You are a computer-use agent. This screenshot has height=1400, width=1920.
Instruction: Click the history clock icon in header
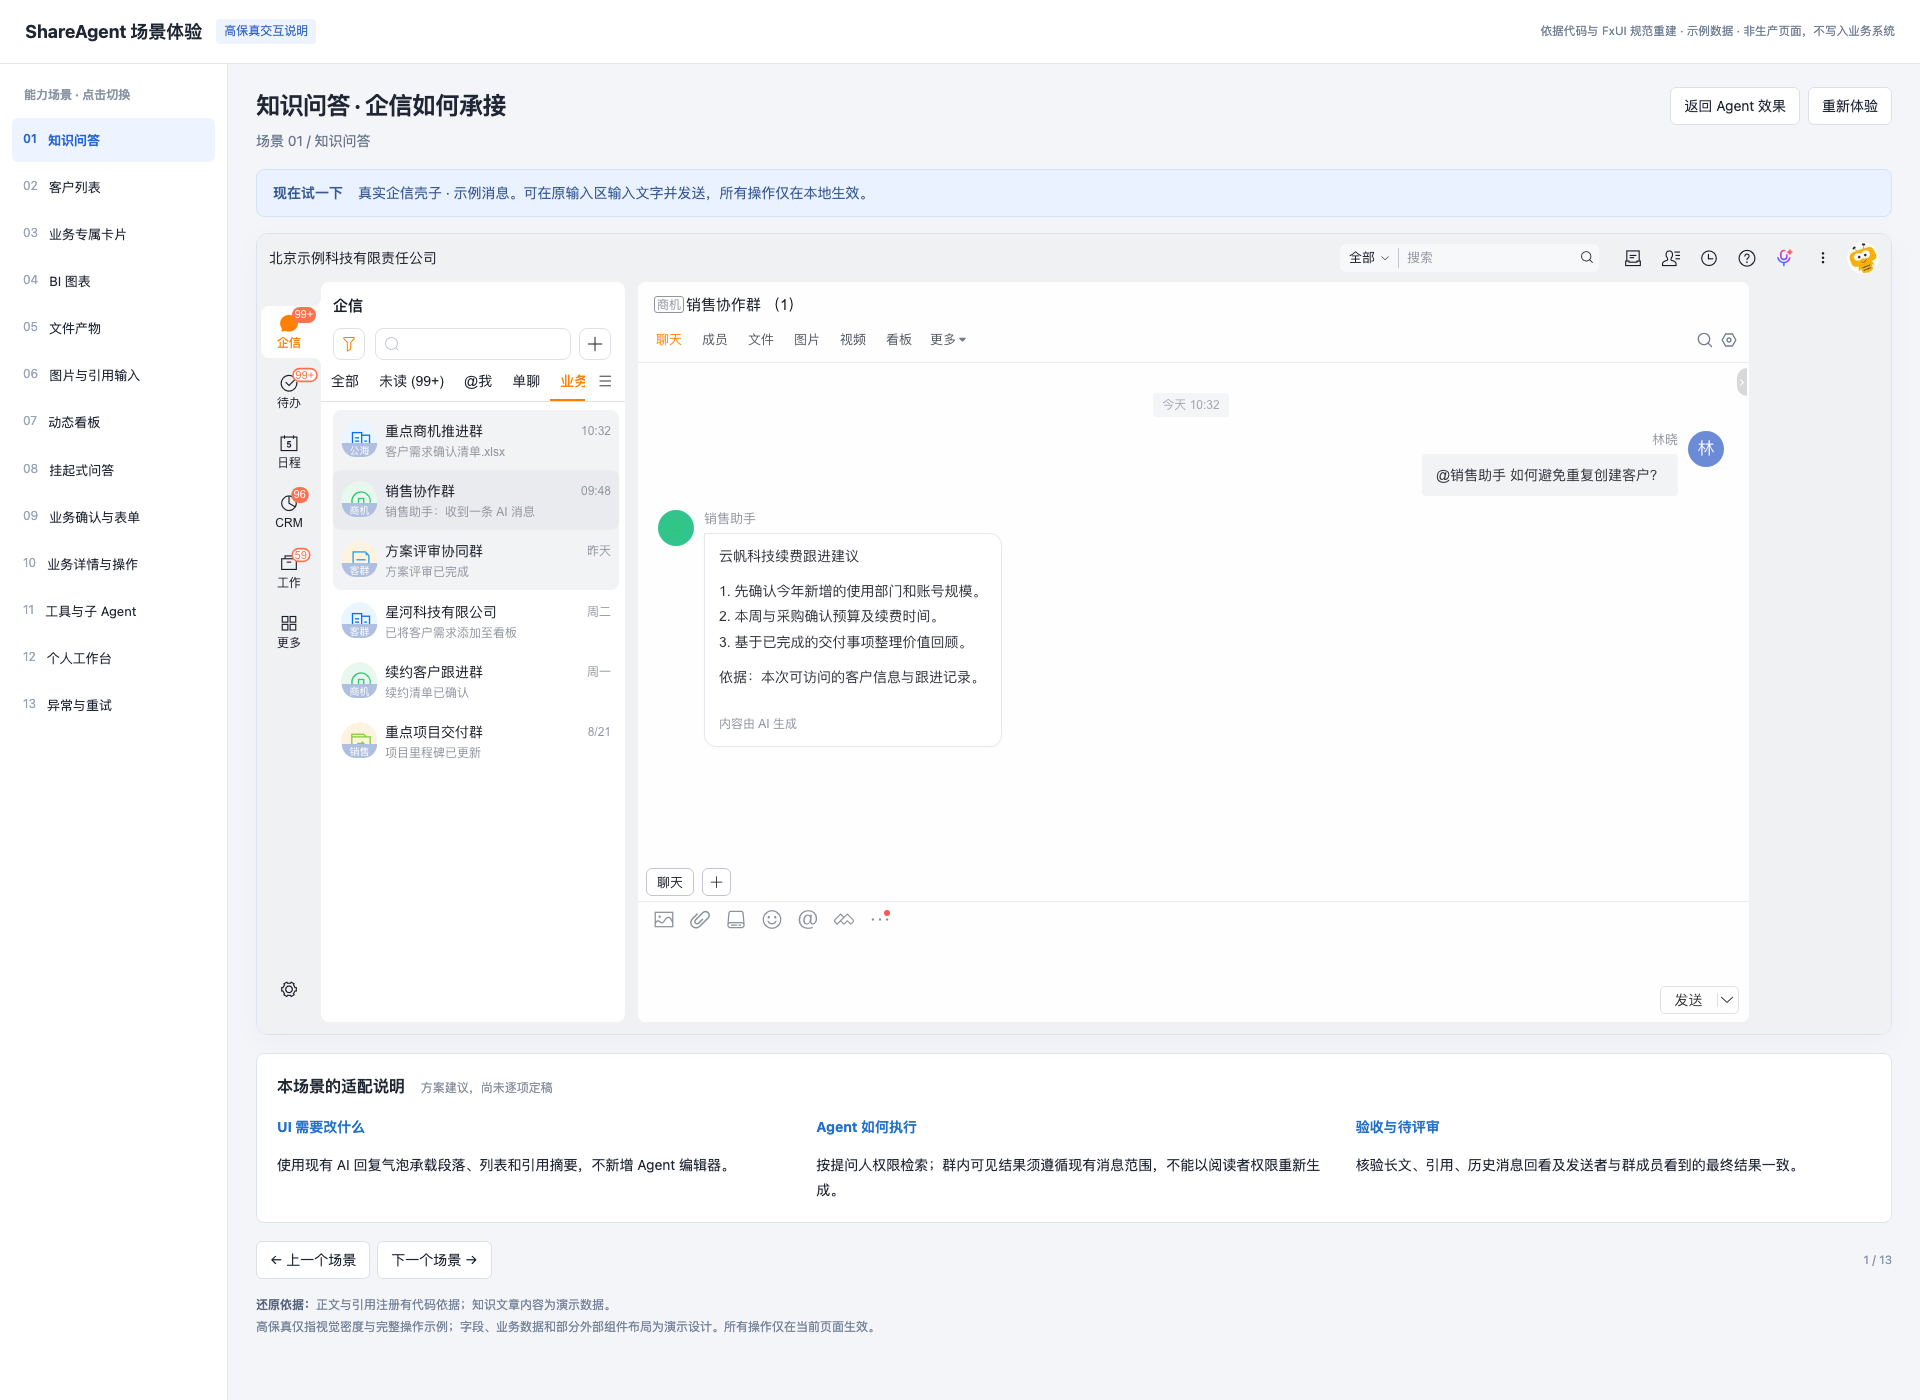(1709, 258)
